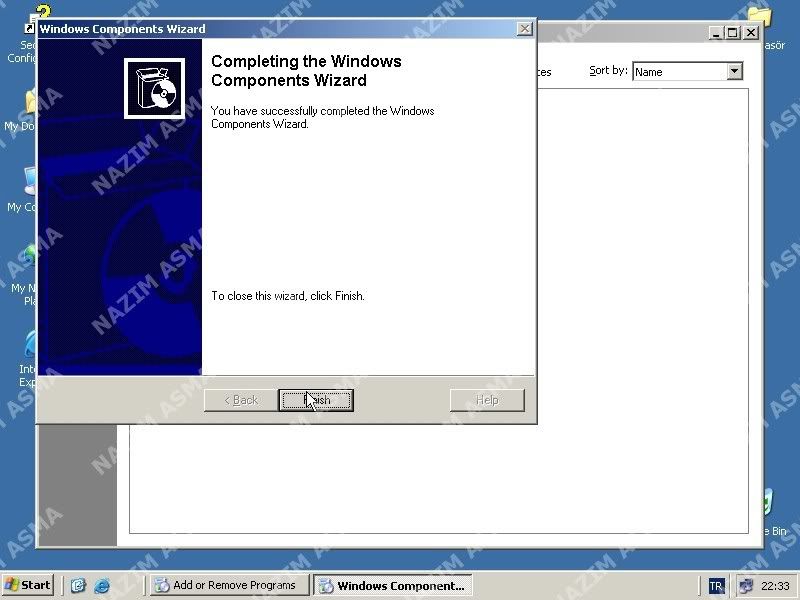The height and width of the screenshot is (600, 800).
Task: Click the successfully completed message text
Action: pyautogui.click(x=322, y=117)
